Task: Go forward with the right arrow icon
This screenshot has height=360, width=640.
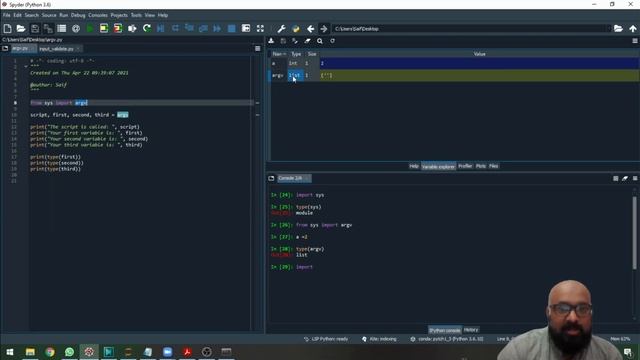Action: [324, 29]
